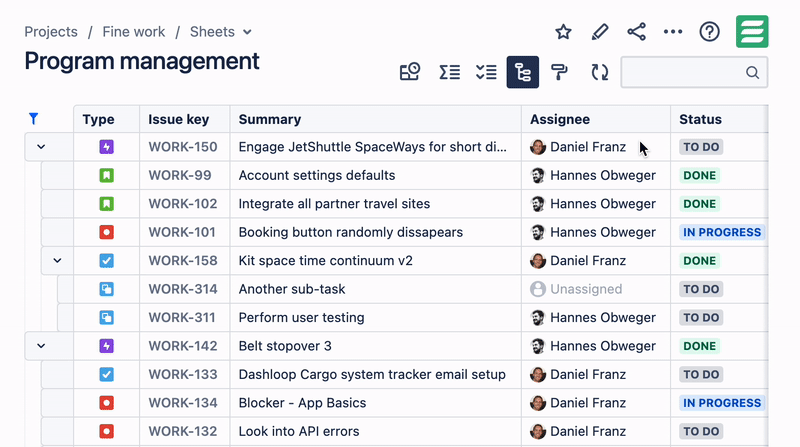Go to Projects breadcrumb link
This screenshot has width=800, height=447.
(x=51, y=32)
